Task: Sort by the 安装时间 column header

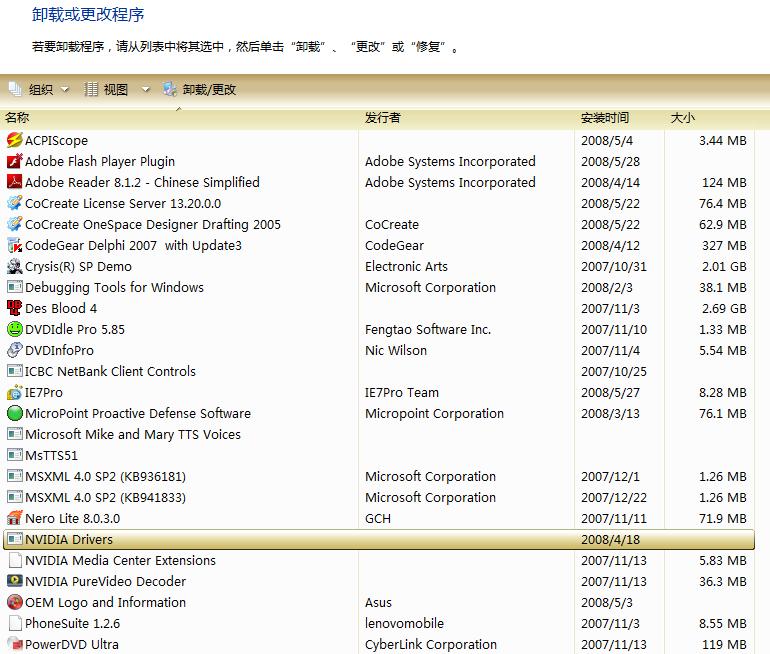Action: [x=619, y=118]
